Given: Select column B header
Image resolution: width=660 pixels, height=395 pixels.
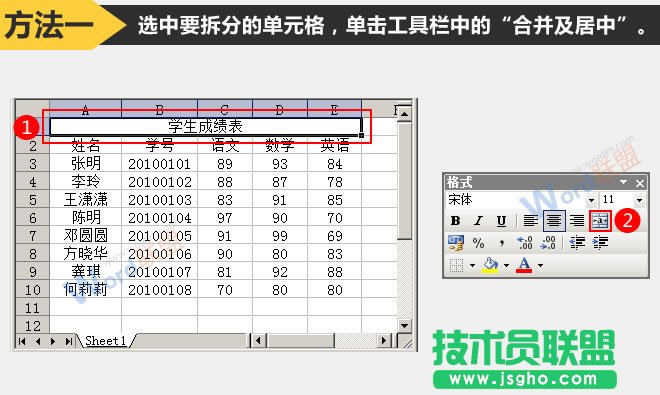Looking at the screenshot, I should pos(160,109).
